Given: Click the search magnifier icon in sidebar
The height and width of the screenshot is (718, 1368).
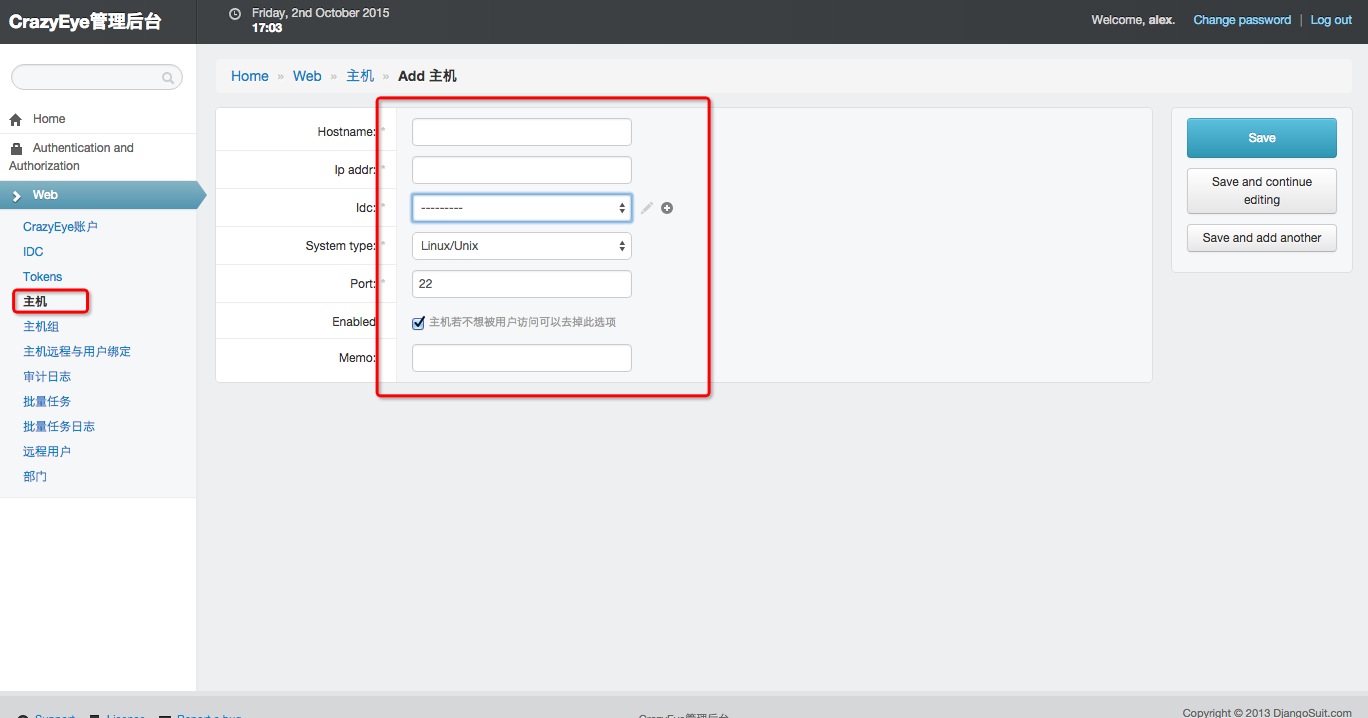Looking at the screenshot, I should [x=168, y=78].
